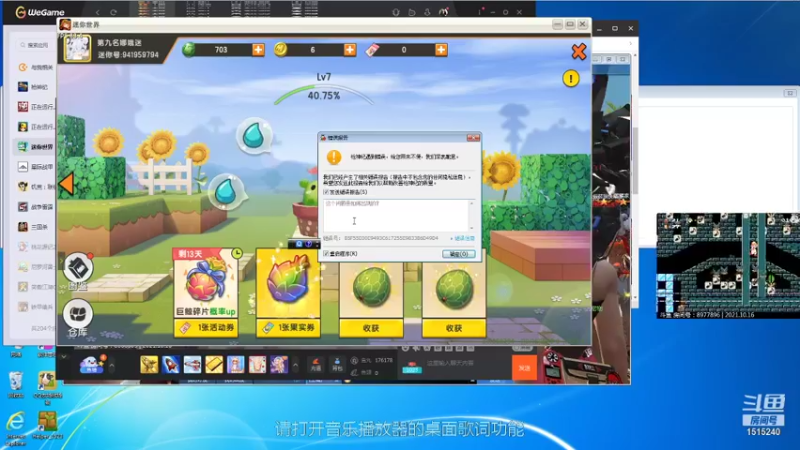Go back in WeGame navigation
The width and height of the screenshot is (800, 450).
pos(97,12)
